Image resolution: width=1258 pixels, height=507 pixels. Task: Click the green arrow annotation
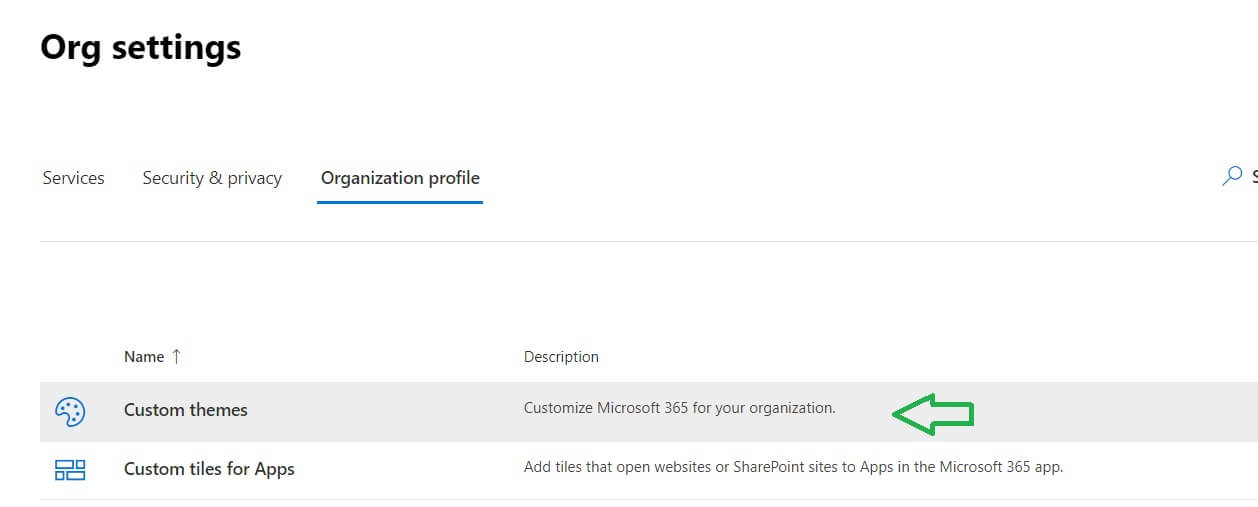click(x=933, y=413)
